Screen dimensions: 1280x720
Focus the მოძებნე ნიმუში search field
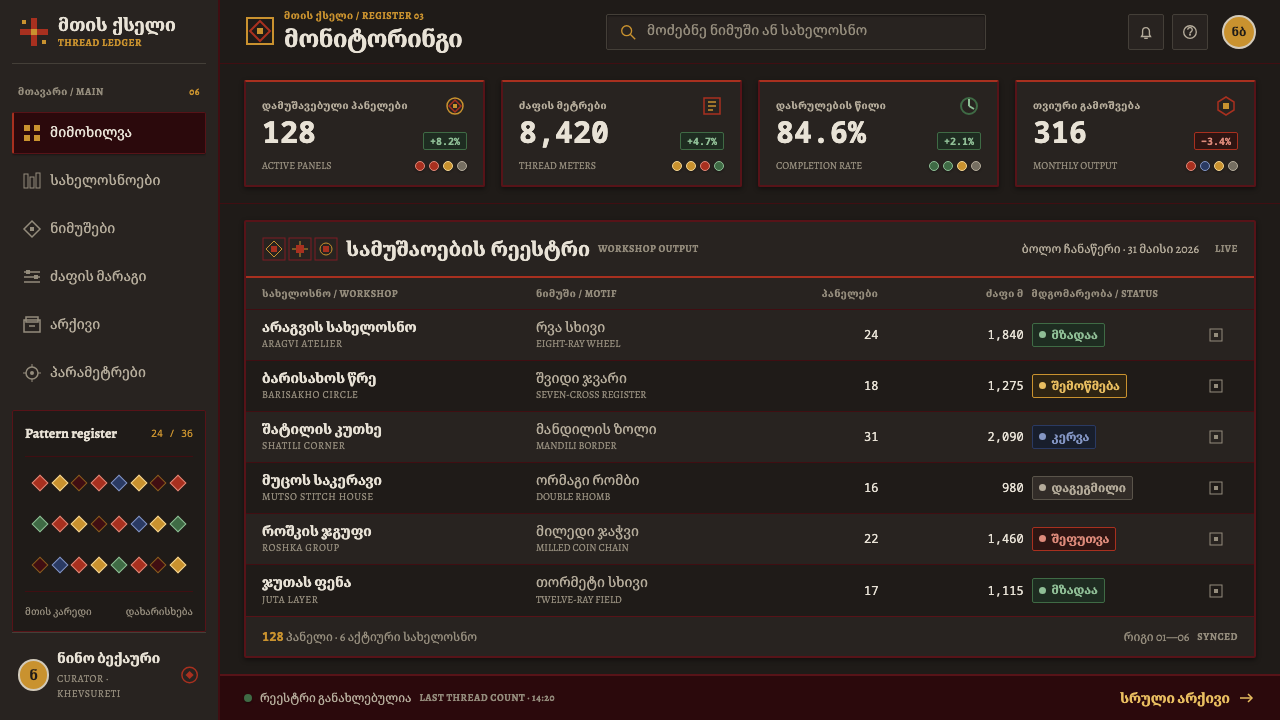(796, 32)
